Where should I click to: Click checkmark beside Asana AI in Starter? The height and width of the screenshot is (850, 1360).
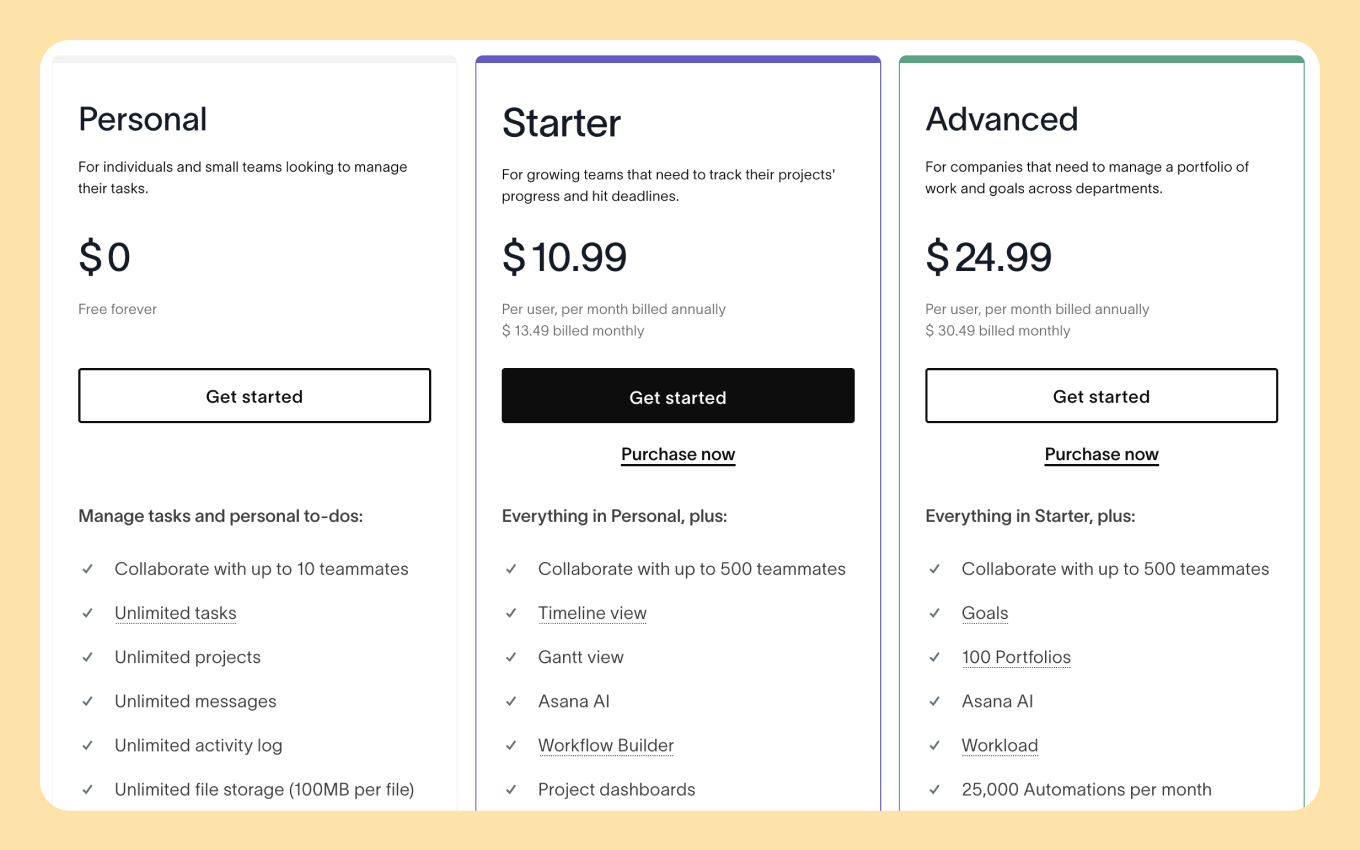point(511,701)
